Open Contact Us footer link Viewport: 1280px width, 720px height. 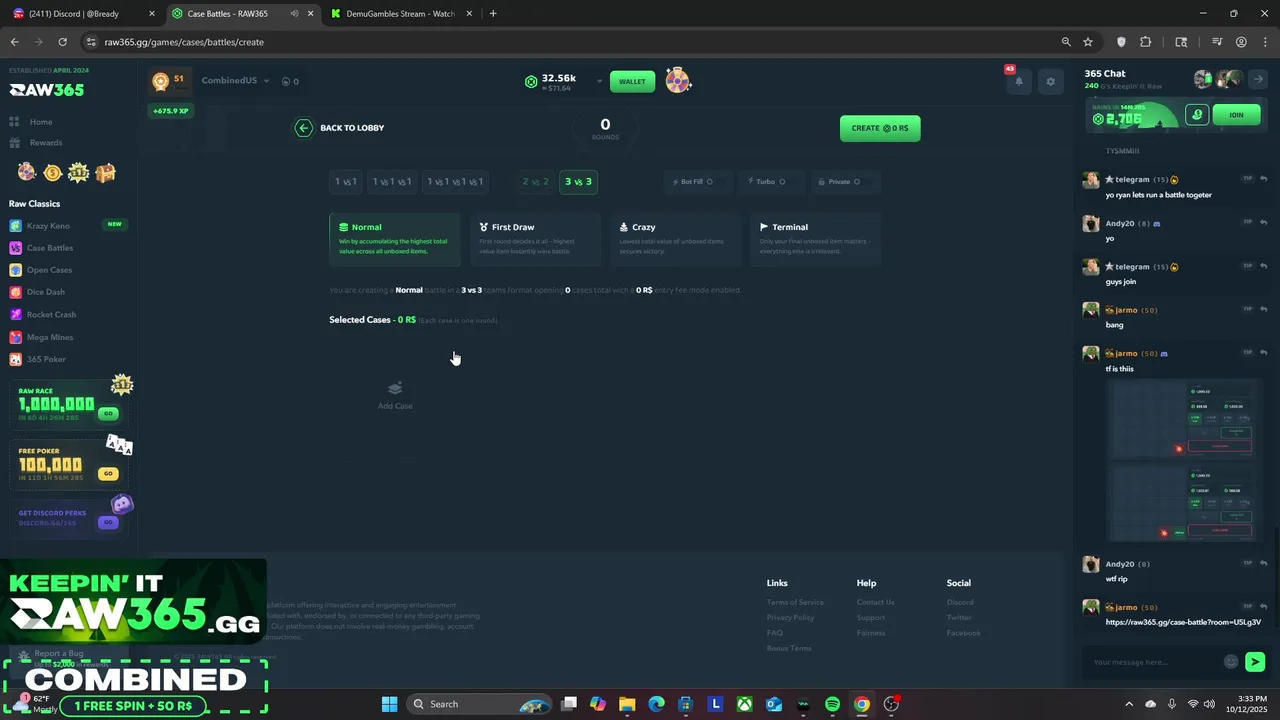point(876,603)
